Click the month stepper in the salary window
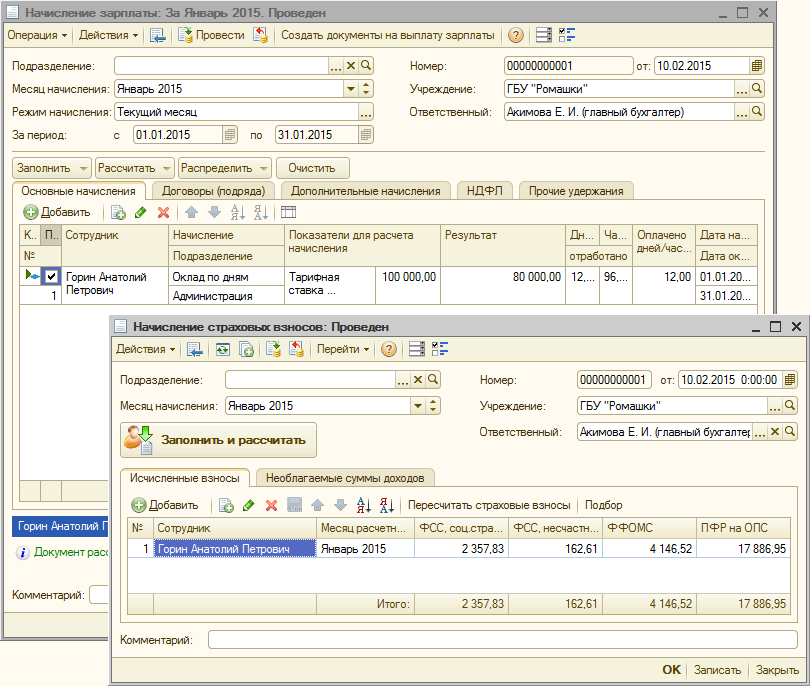This screenshot has width=810, height=686. [366, 89]
